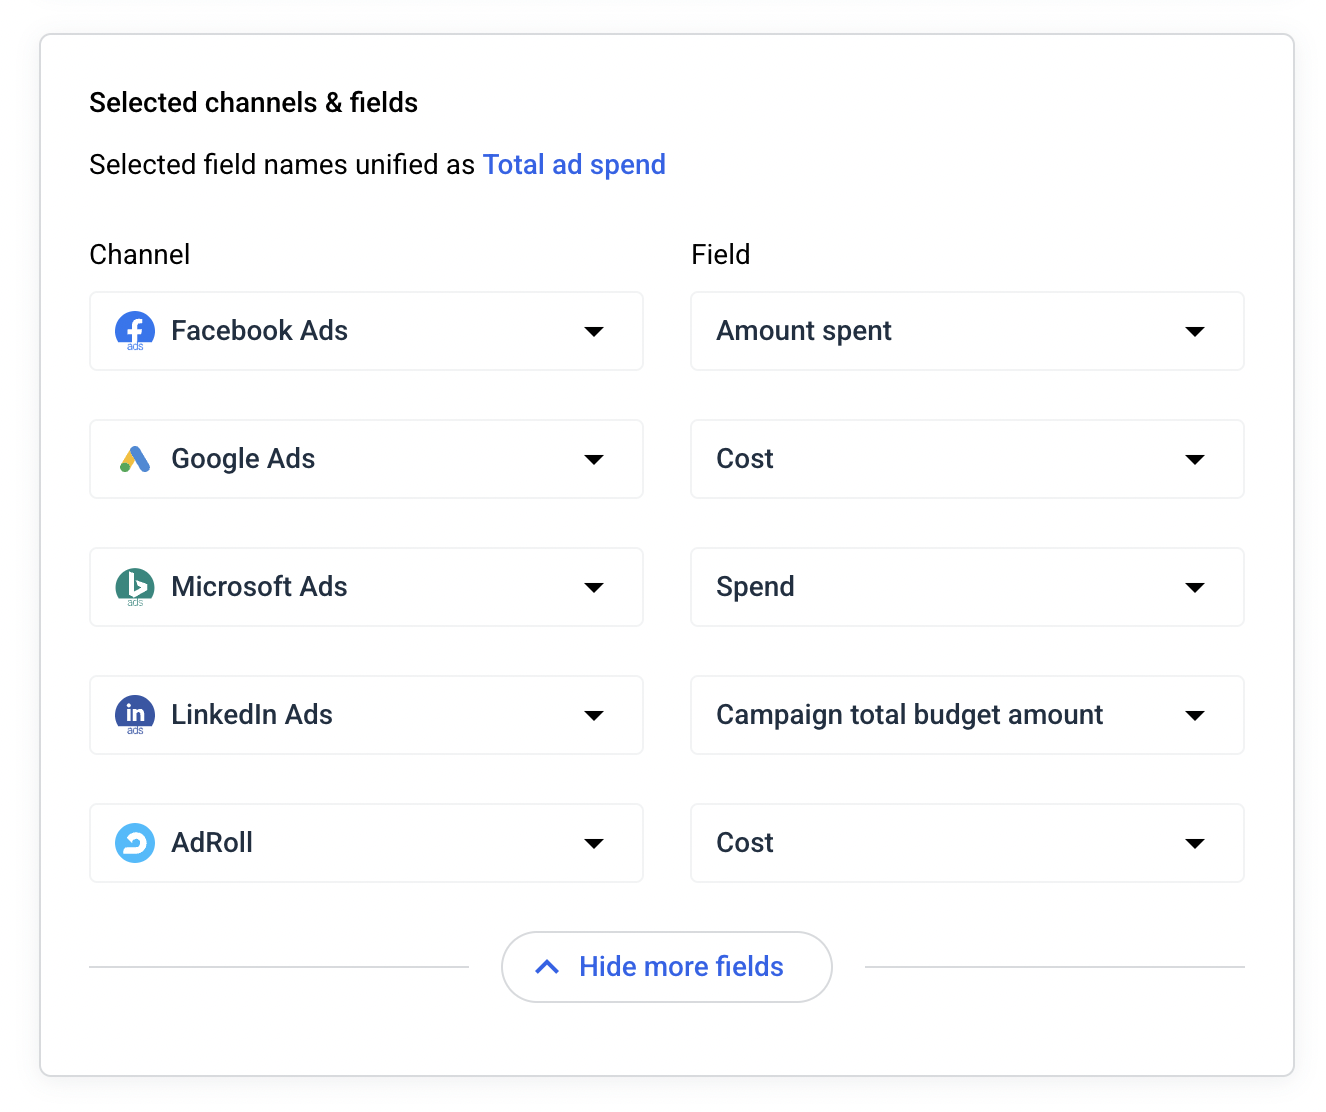Click the Google Ads logo icon
1326x1112 pixels.
coord(135,459)
